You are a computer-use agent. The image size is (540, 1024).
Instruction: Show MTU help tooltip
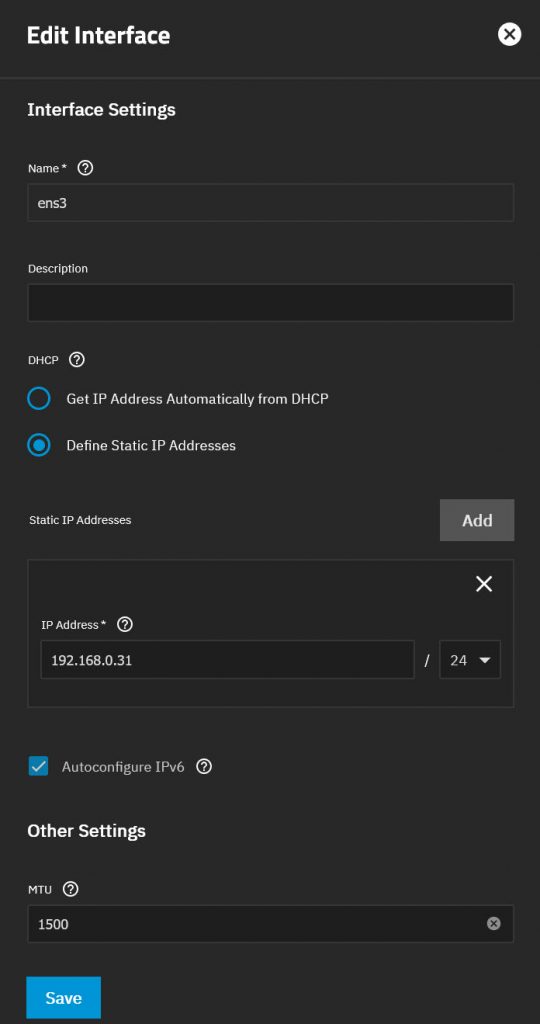71,889
